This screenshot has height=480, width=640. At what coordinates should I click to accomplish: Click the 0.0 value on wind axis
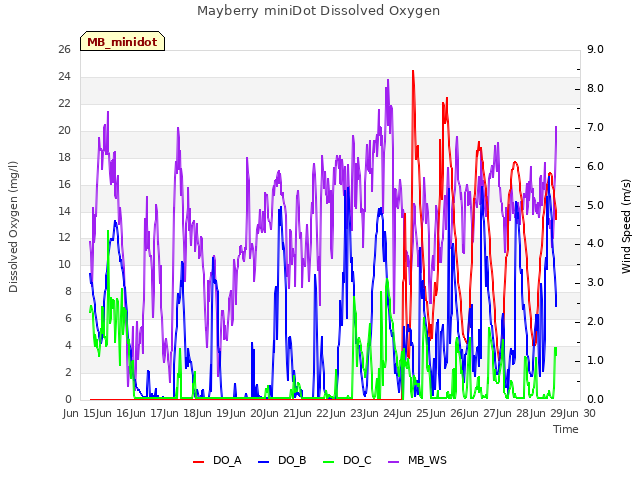click(595, 400)
